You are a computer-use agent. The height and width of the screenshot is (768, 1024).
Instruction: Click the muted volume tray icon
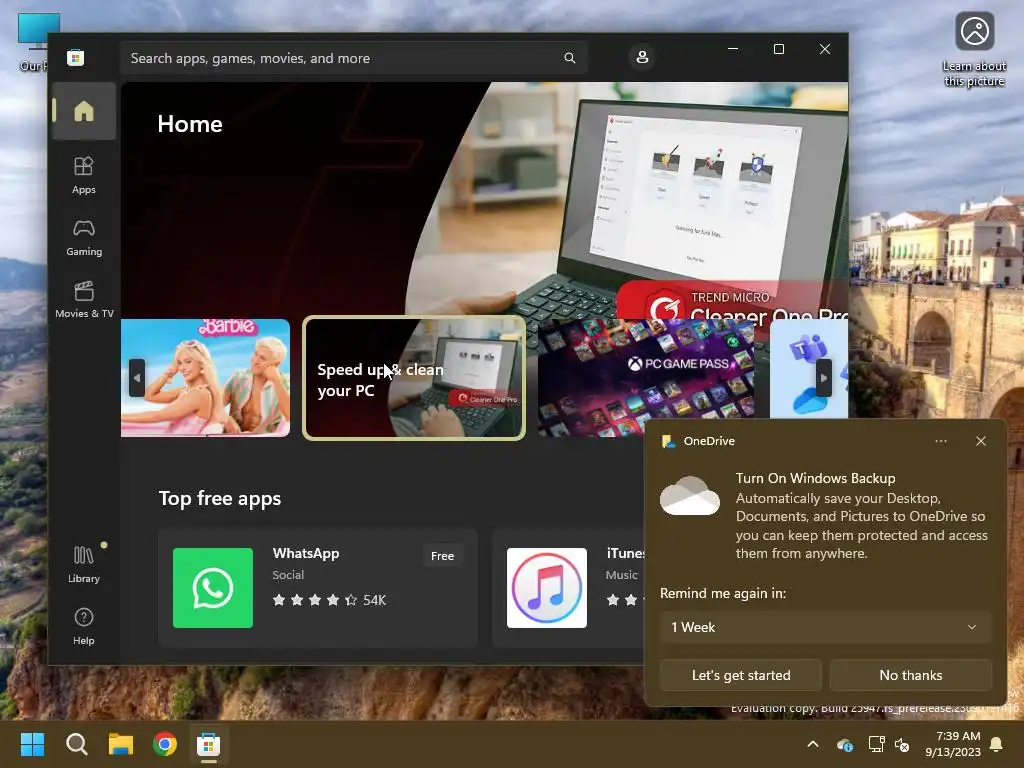(902, 744)
